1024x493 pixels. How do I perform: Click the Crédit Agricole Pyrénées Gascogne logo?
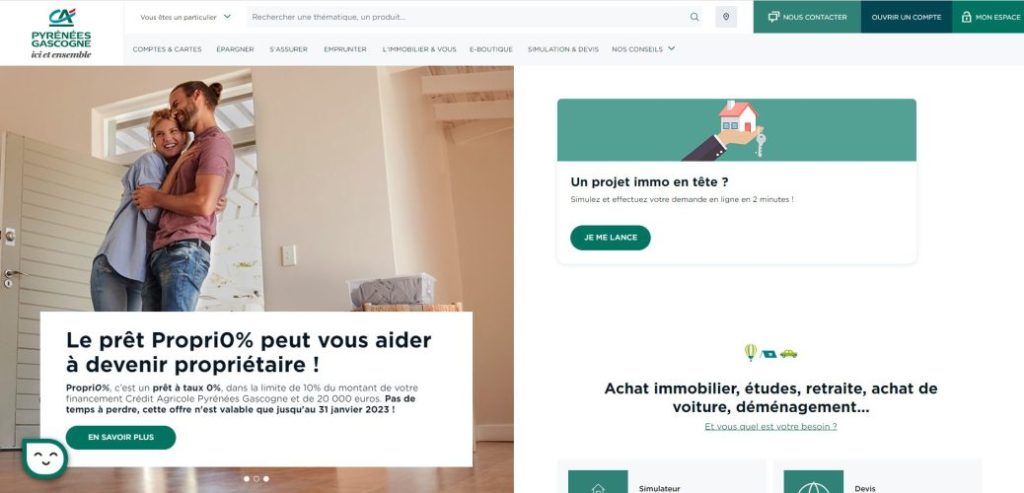pyautogui.click(x=61, y=33)
